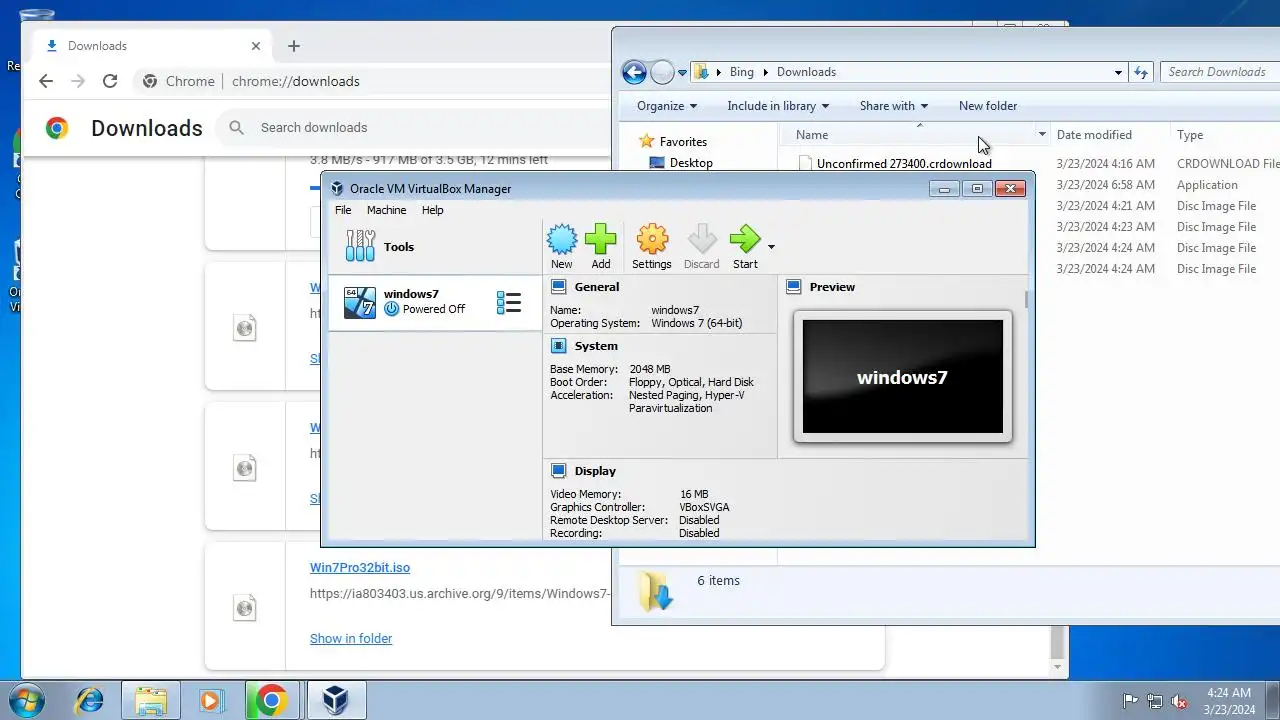This screenshot has height=720, width=1280.
Task: Open a new Chrome tab
Action: tap(294, 46)
